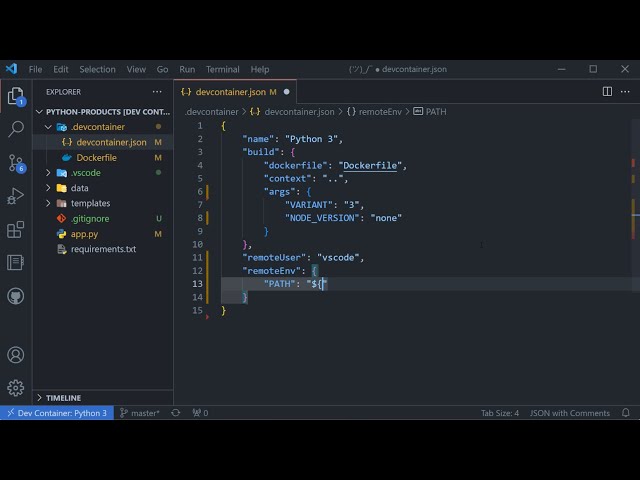Screen dimensions: 640x480
Task: Open the Go menu
Action: [x=162, y=69]
